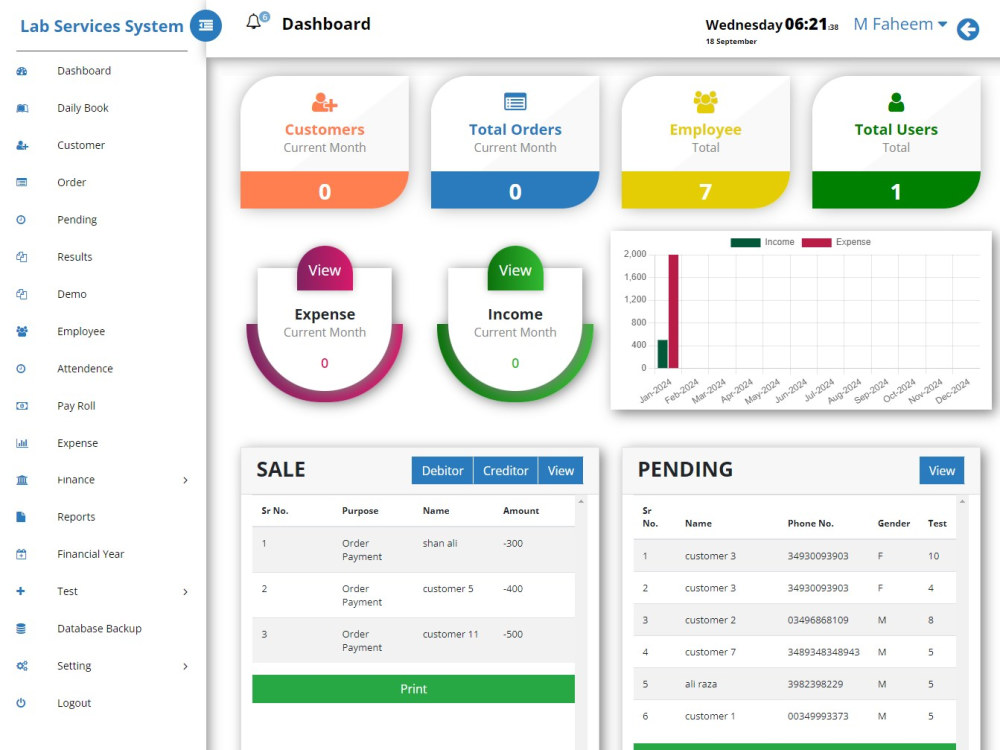Select sale row for customer 11
The width and height of the screenshot is (1000, 750).
coord(413,640)
